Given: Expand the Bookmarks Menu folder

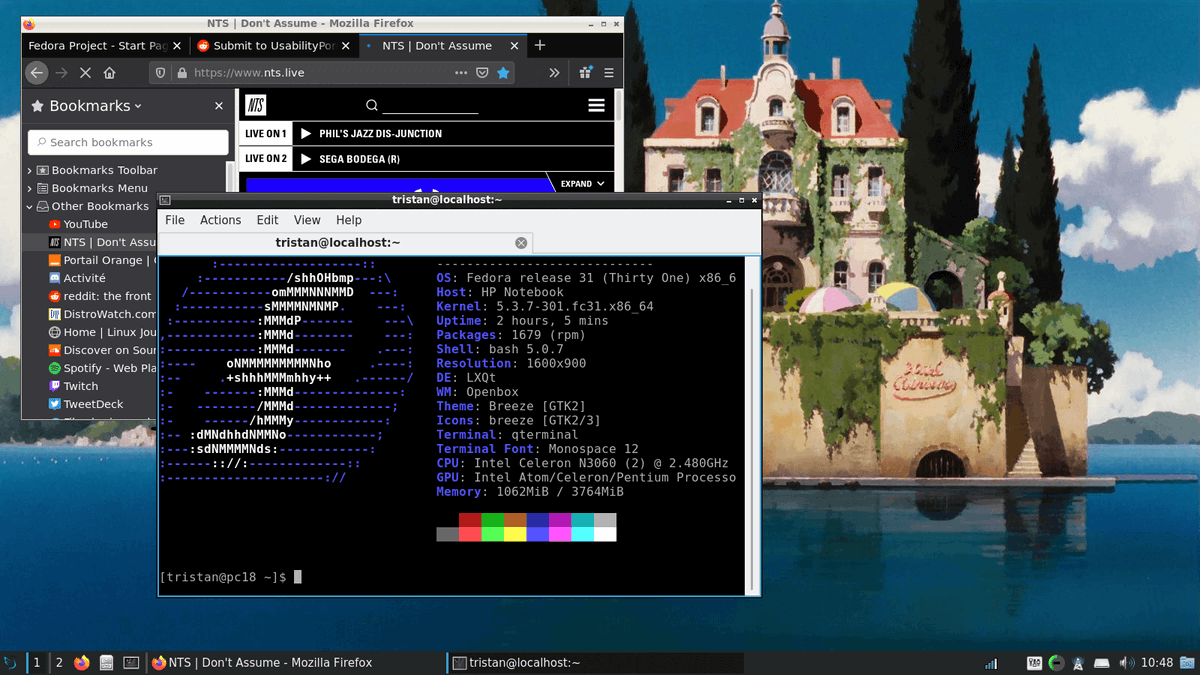Looking at the screenshot, I should pyautogui.click(x=30, y=188).
